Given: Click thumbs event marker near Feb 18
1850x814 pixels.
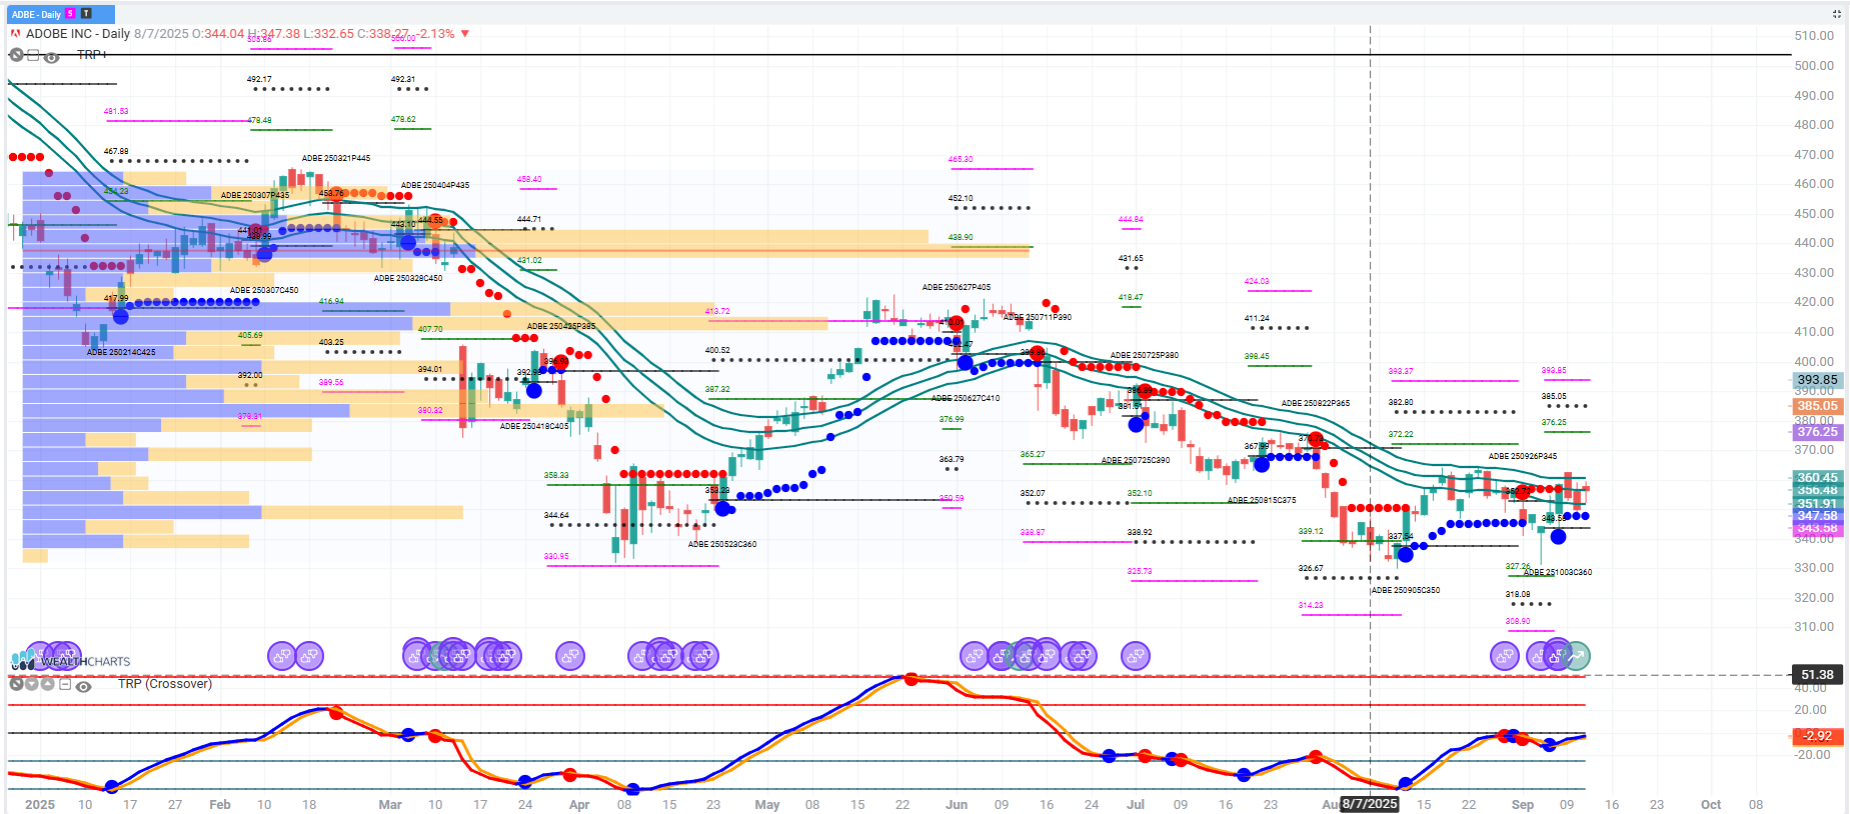Looking at the screenshot, I should coord(310,656).
